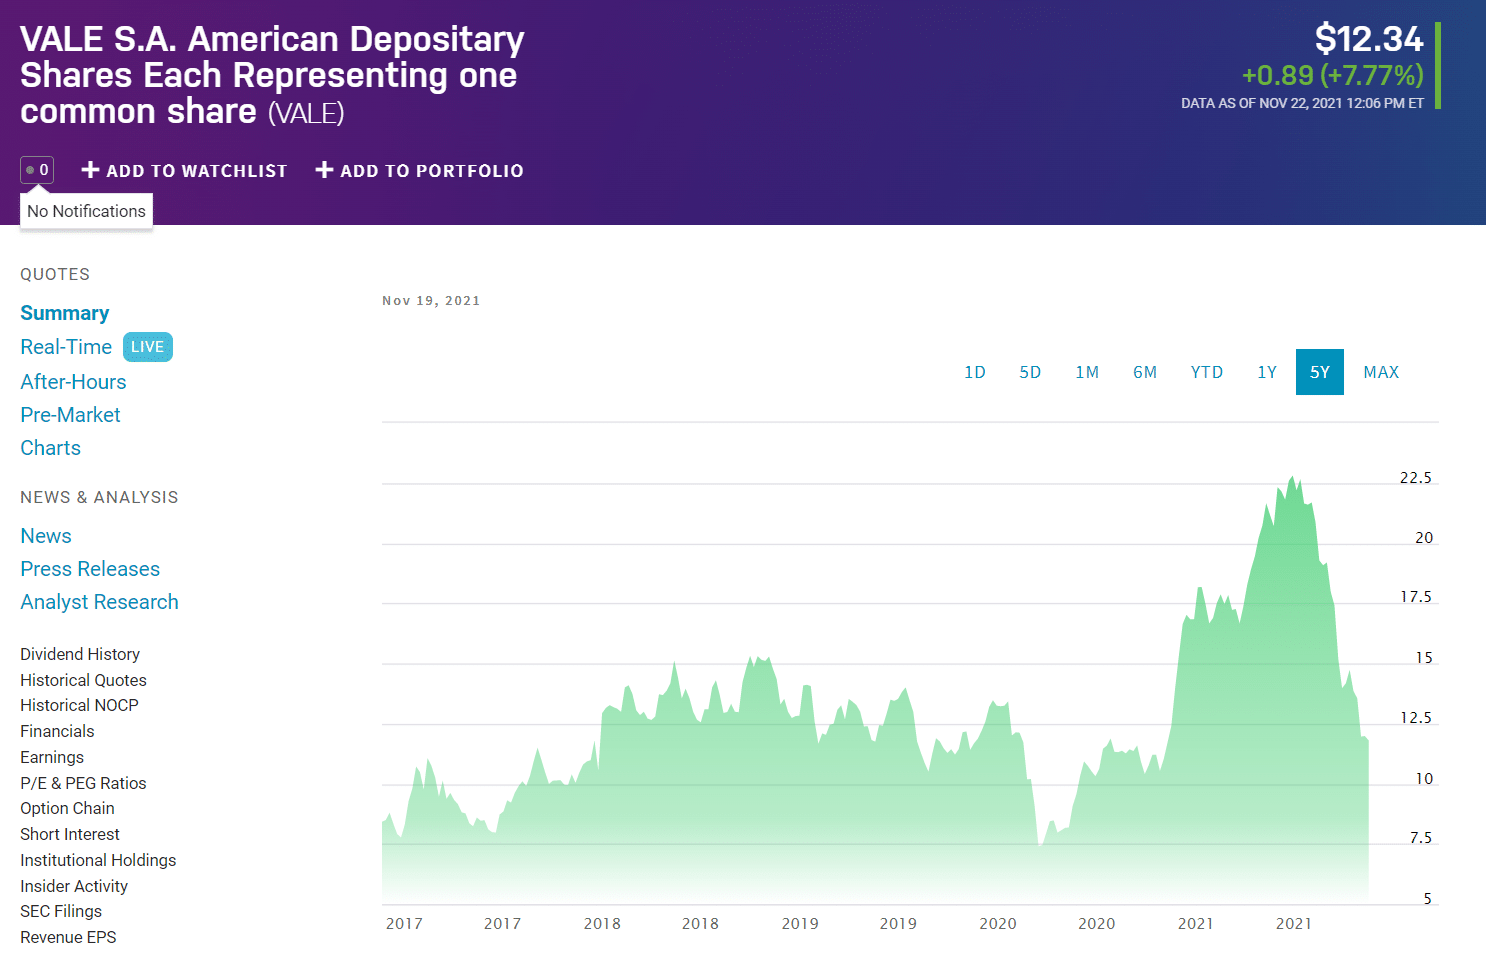Open Analyst Research link
Viewport: 1486px width, 957px height.
click(x=99, y=602)
